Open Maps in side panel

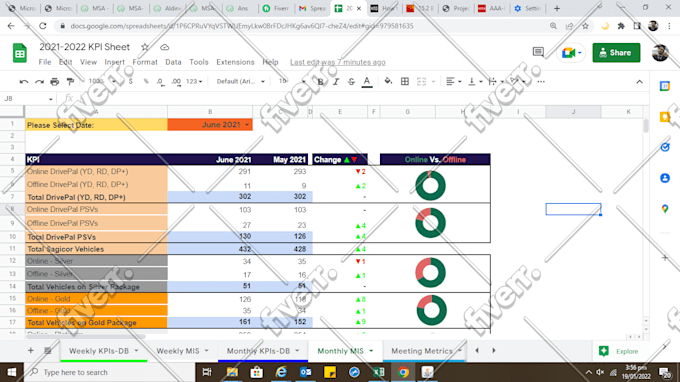[665, 209]
